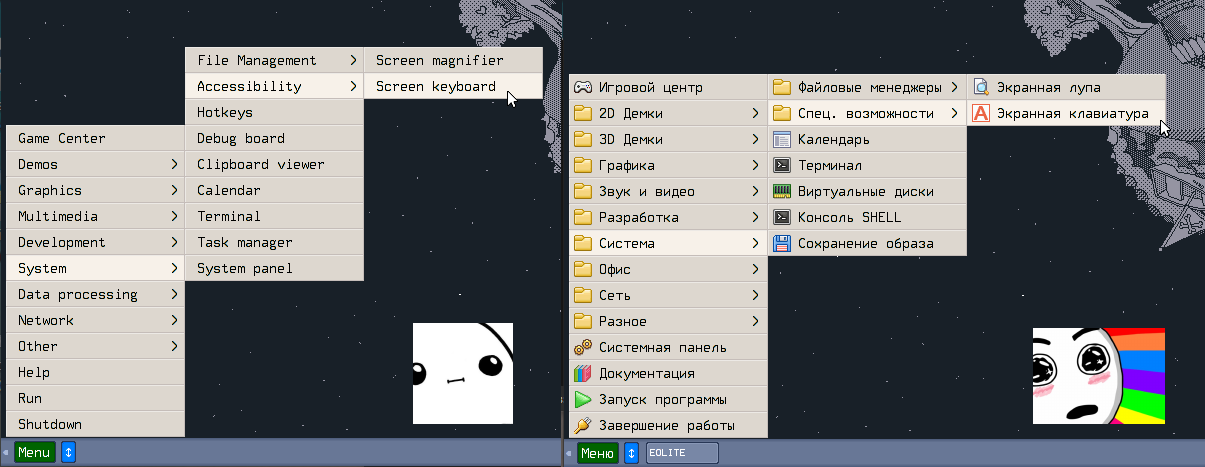Viewport: 1205px width, 467px height.
Task: Launch Hotkeys from the System submenu
Action: click(x=275, y=112)
